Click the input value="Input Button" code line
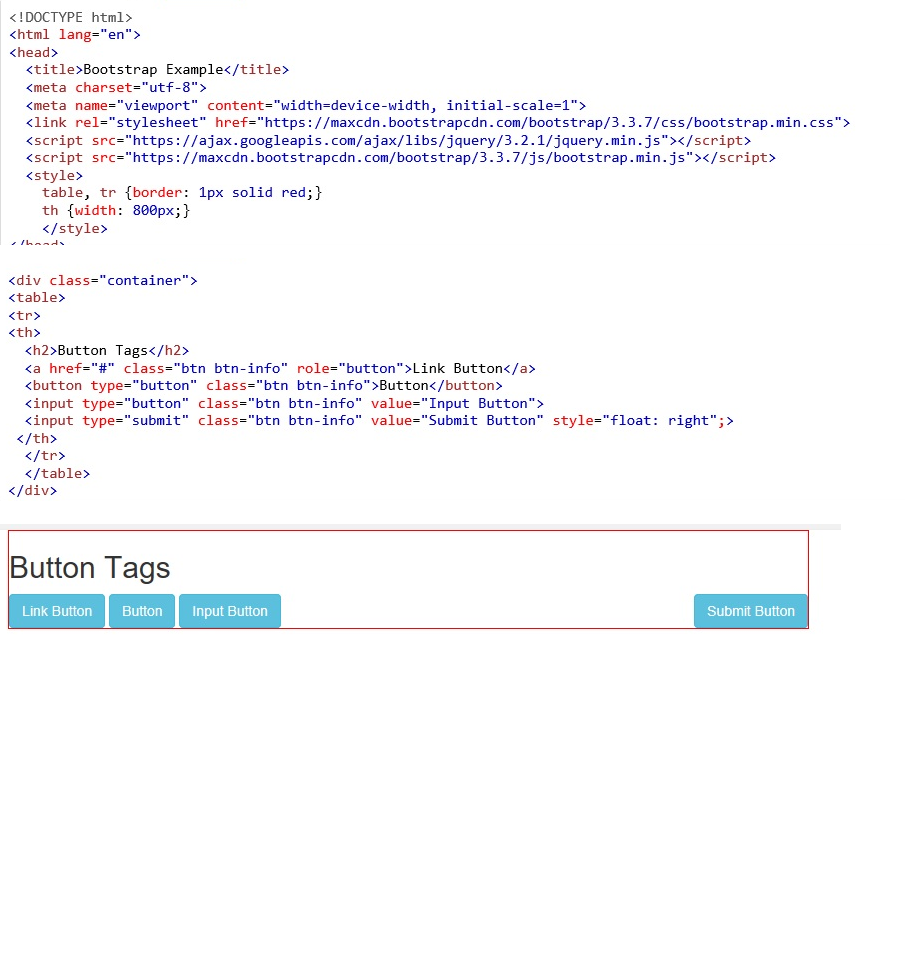 click(x=285, y=403)
